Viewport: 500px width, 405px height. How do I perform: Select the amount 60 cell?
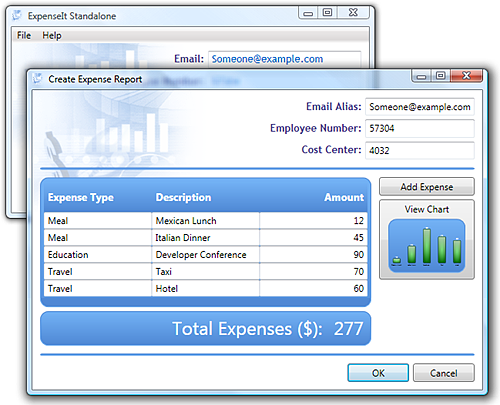pyautogui.click(x=313, y=289)
